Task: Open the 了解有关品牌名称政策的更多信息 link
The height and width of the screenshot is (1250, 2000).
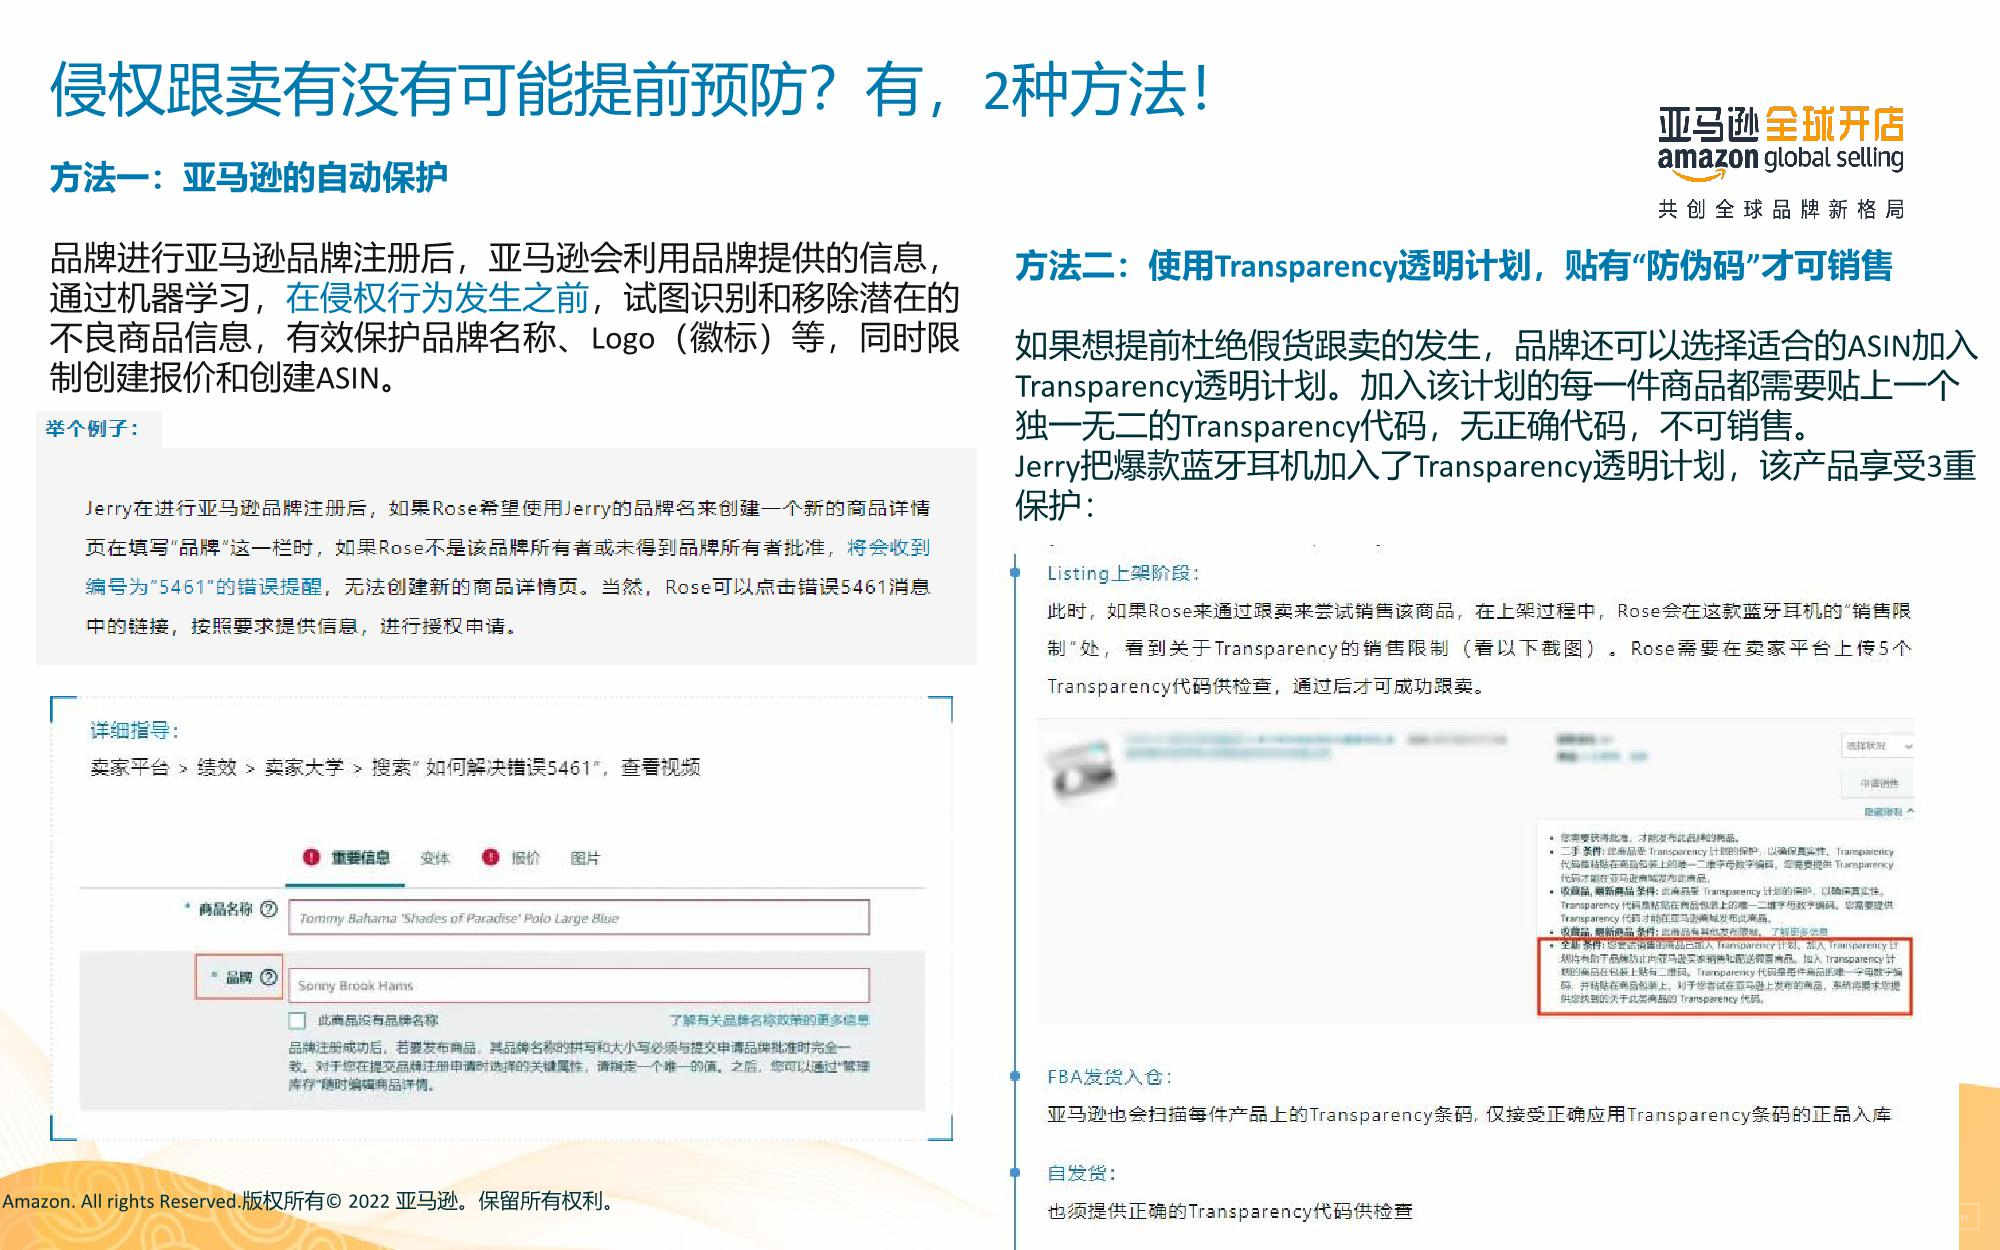Action: click(769, 1020)
